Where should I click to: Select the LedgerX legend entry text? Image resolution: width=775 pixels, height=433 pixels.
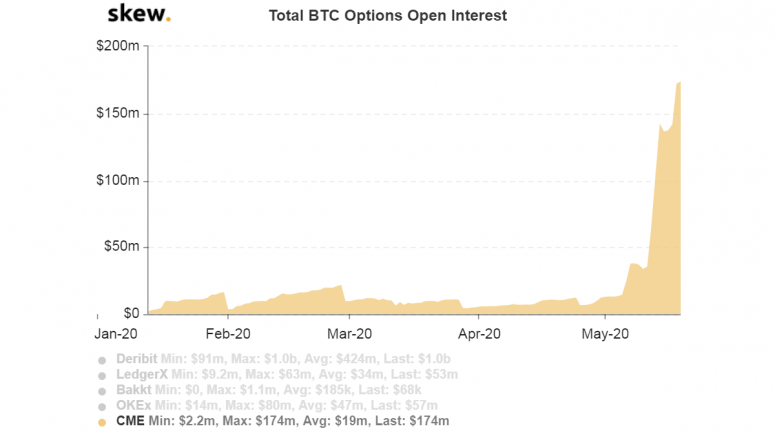click(x=287, y=375)
